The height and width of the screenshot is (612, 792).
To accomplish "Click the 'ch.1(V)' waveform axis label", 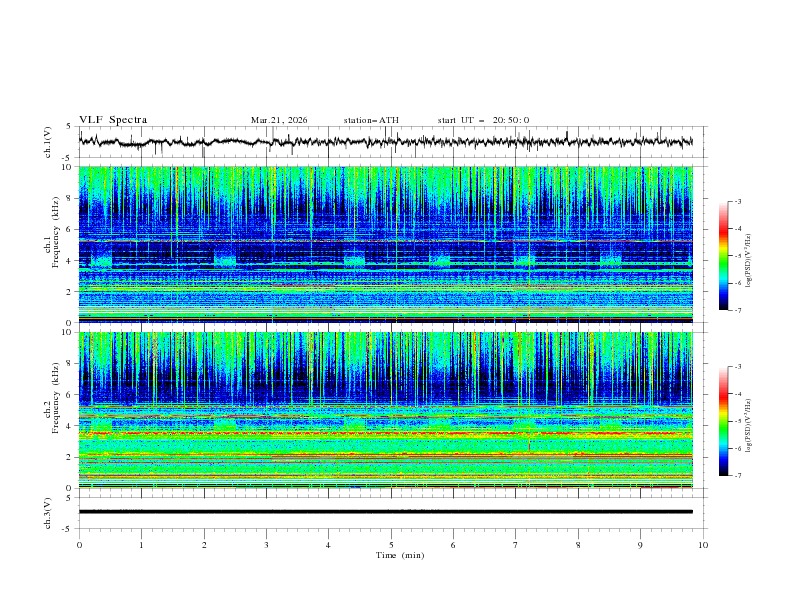I will click(48, 142).
